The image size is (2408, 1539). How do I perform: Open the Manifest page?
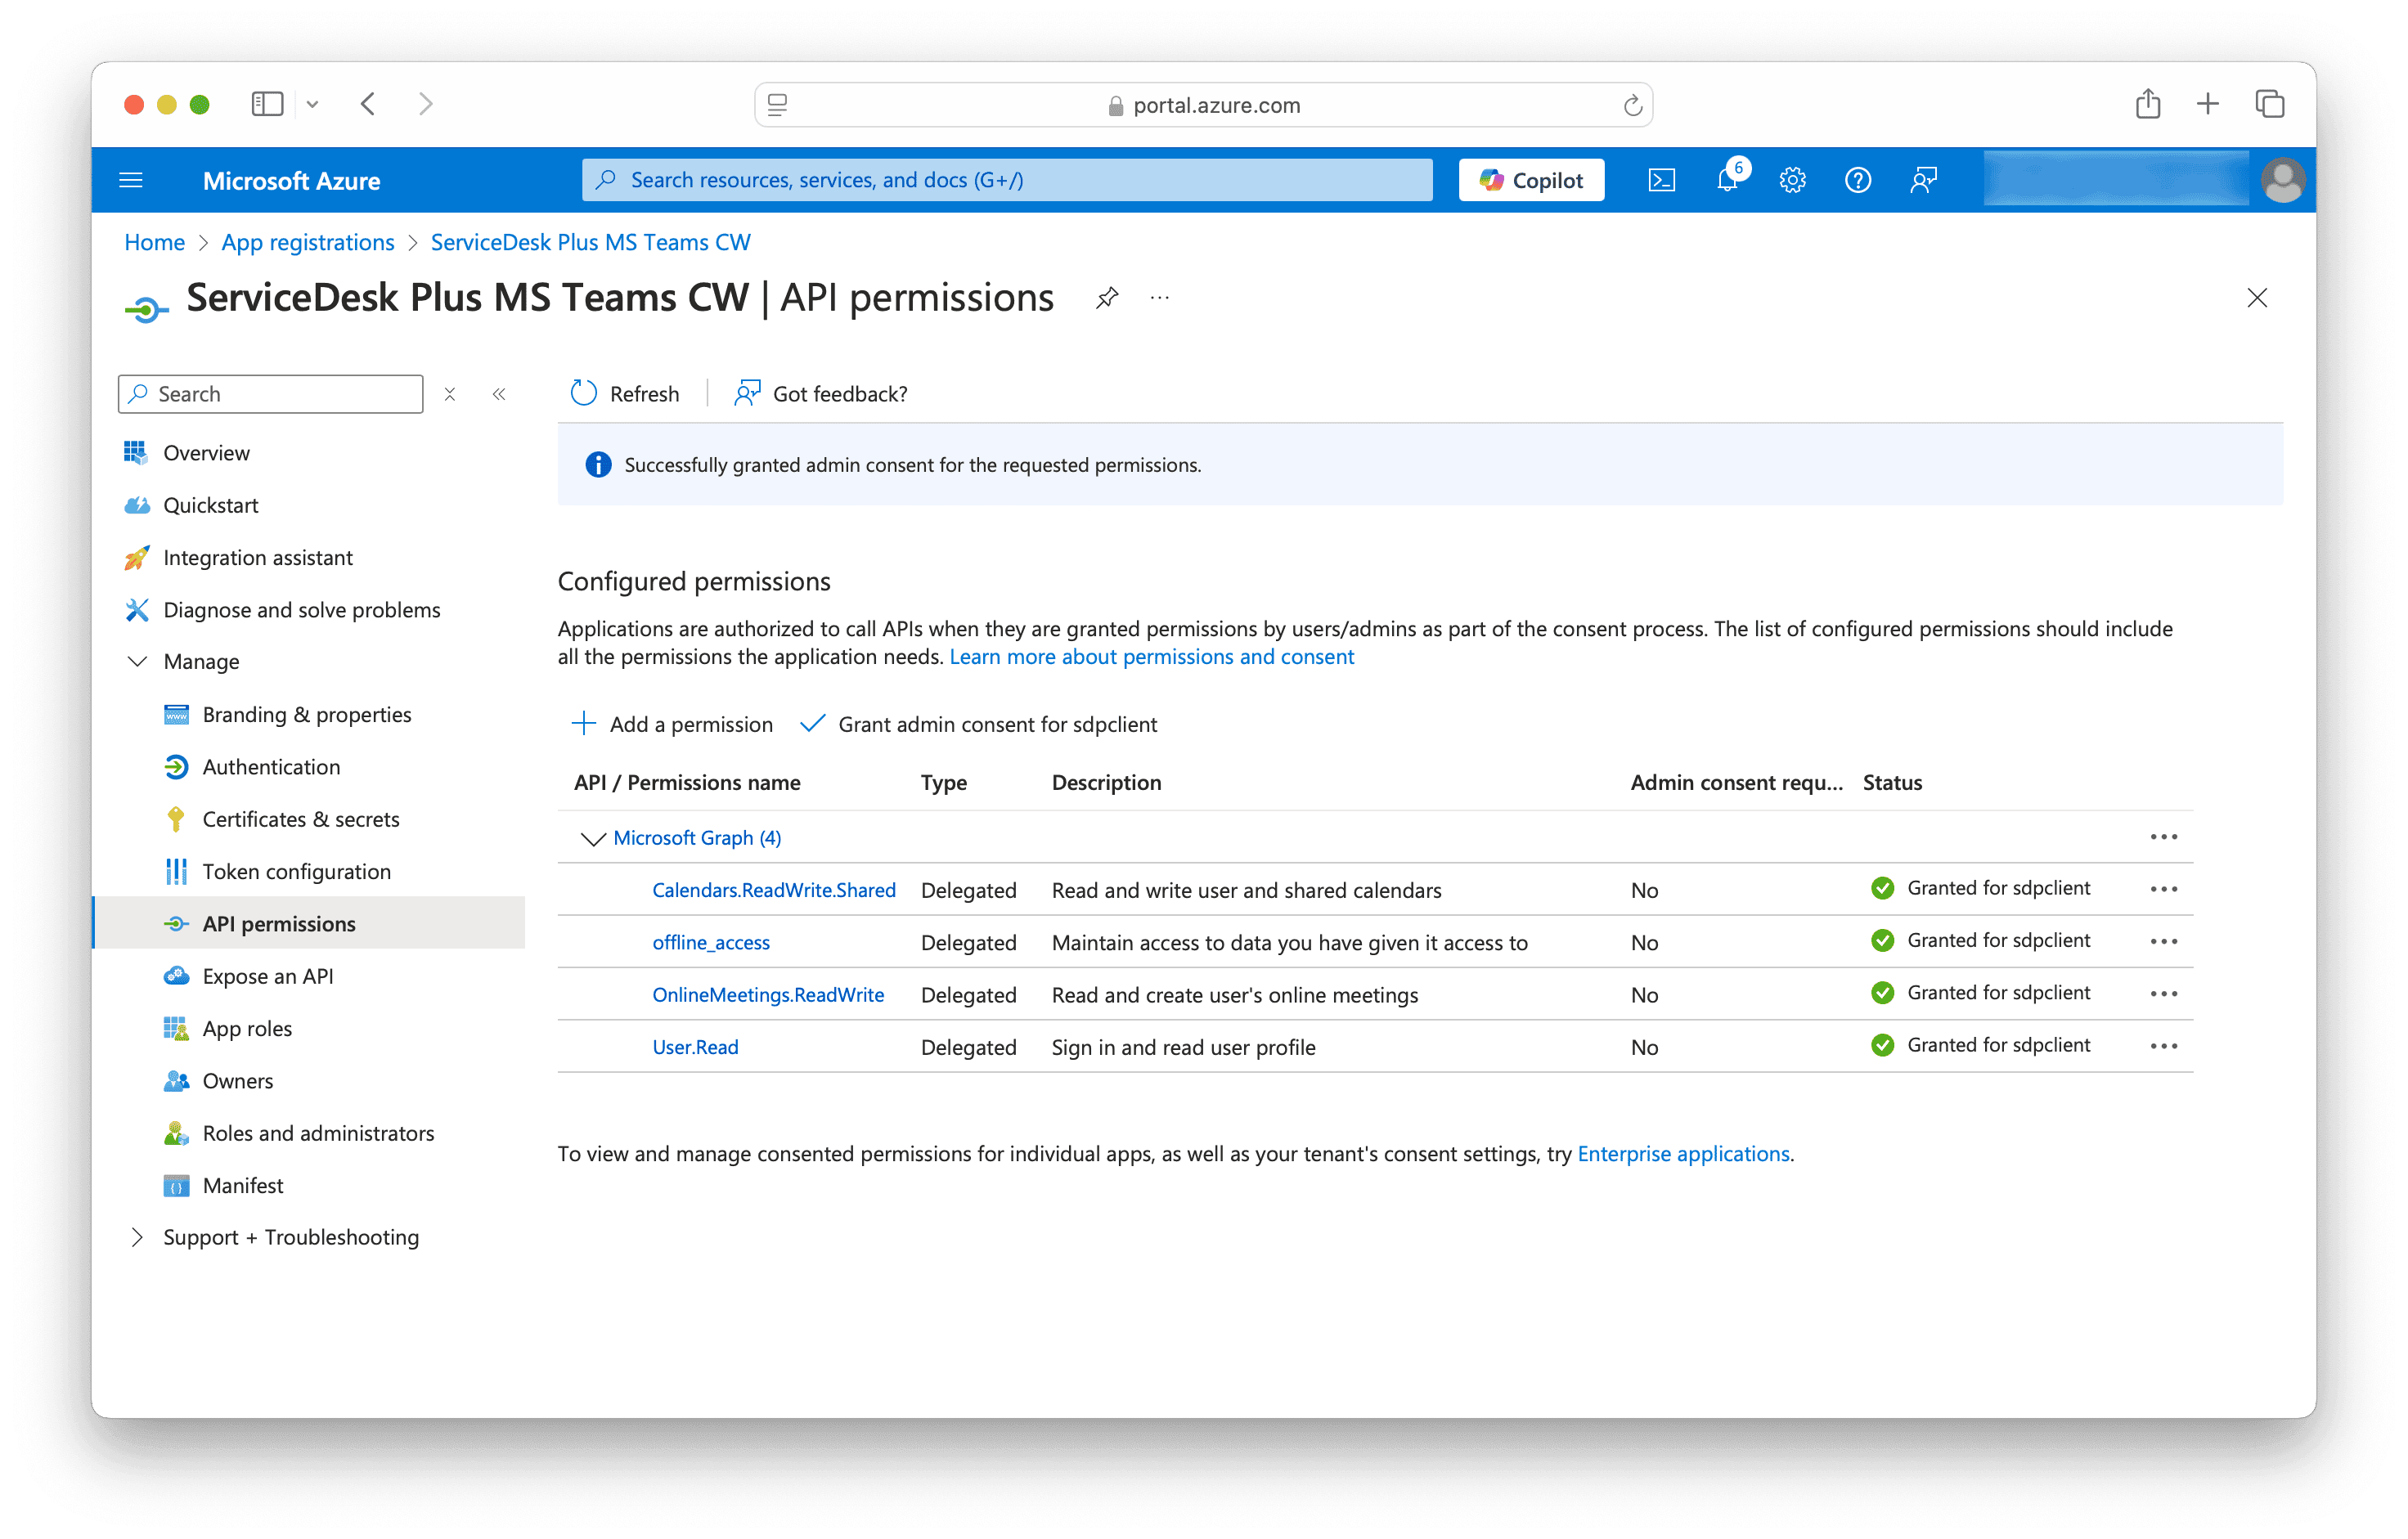[x=242, y=1185]
